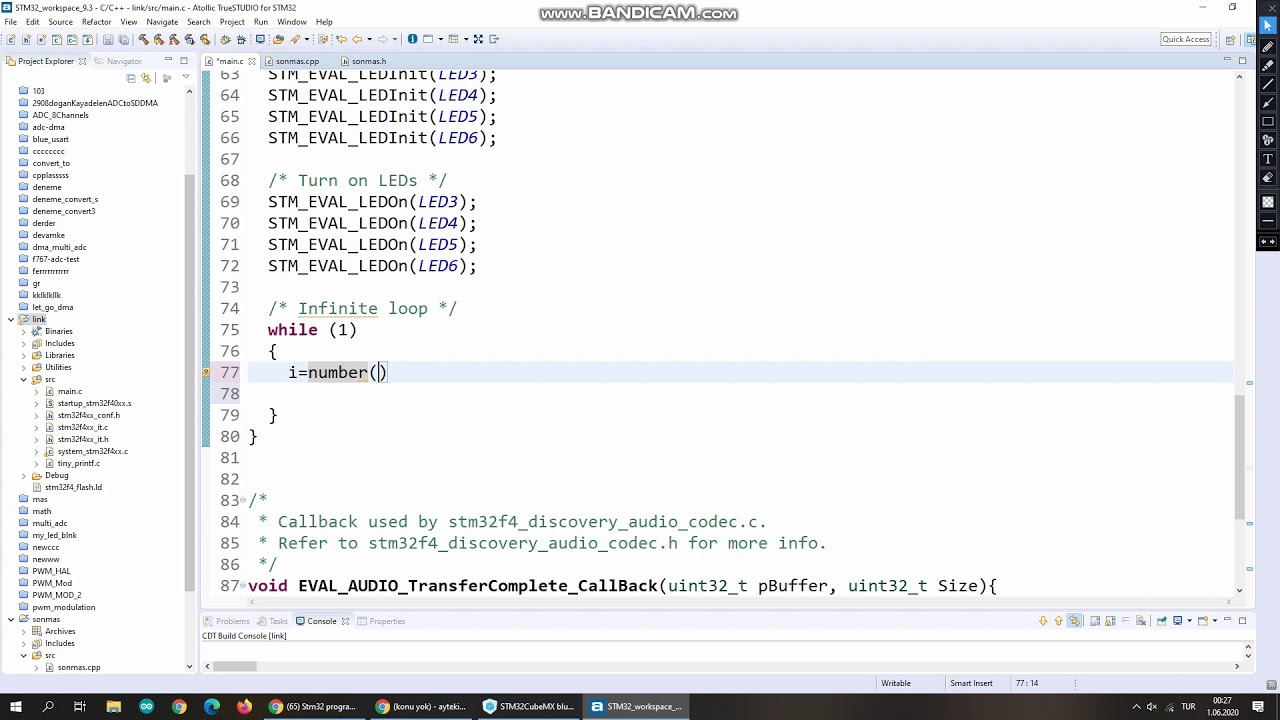Image resolution: width=1280 pixels, height=720 pixels.
Task: Expand the Libraries folder under link
Action: [x=24, y=355]
